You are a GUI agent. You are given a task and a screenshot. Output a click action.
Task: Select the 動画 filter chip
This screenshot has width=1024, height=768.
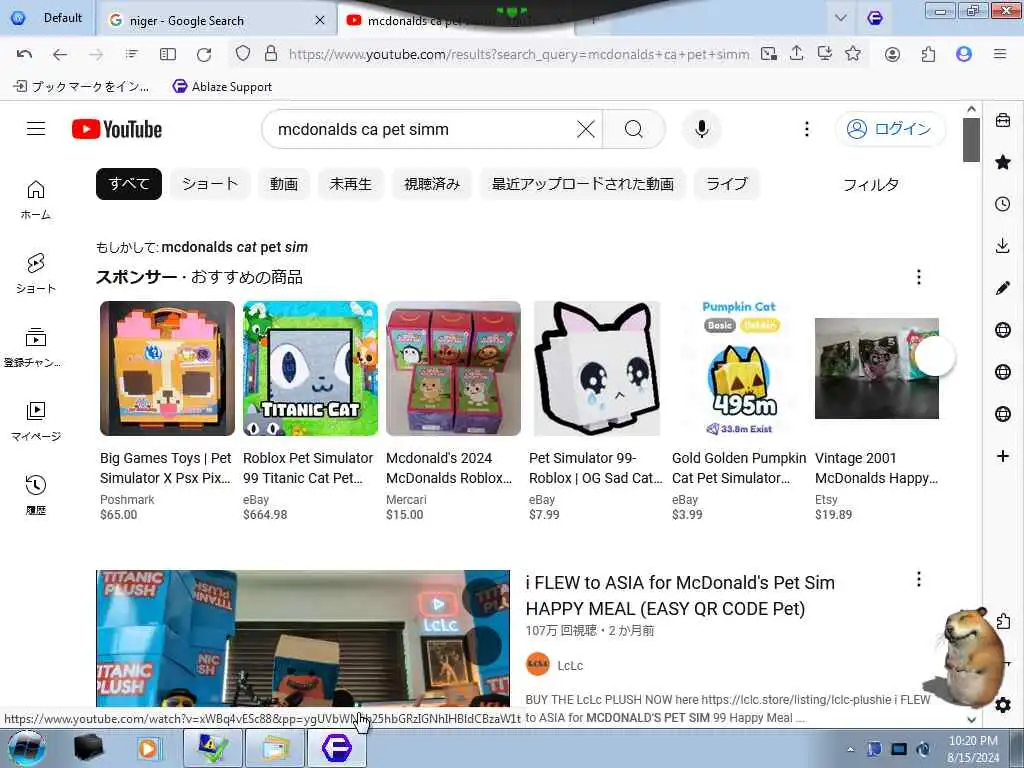coord(284,184)
